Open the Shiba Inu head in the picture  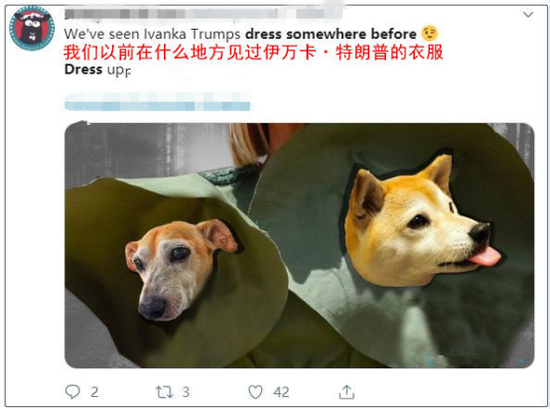click(421, 221)
